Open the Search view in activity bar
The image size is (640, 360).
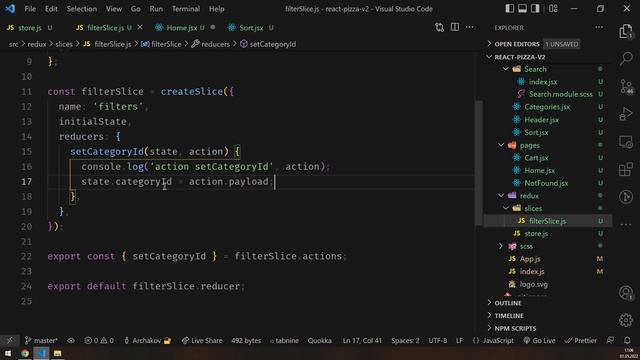(x=626, y=58)
